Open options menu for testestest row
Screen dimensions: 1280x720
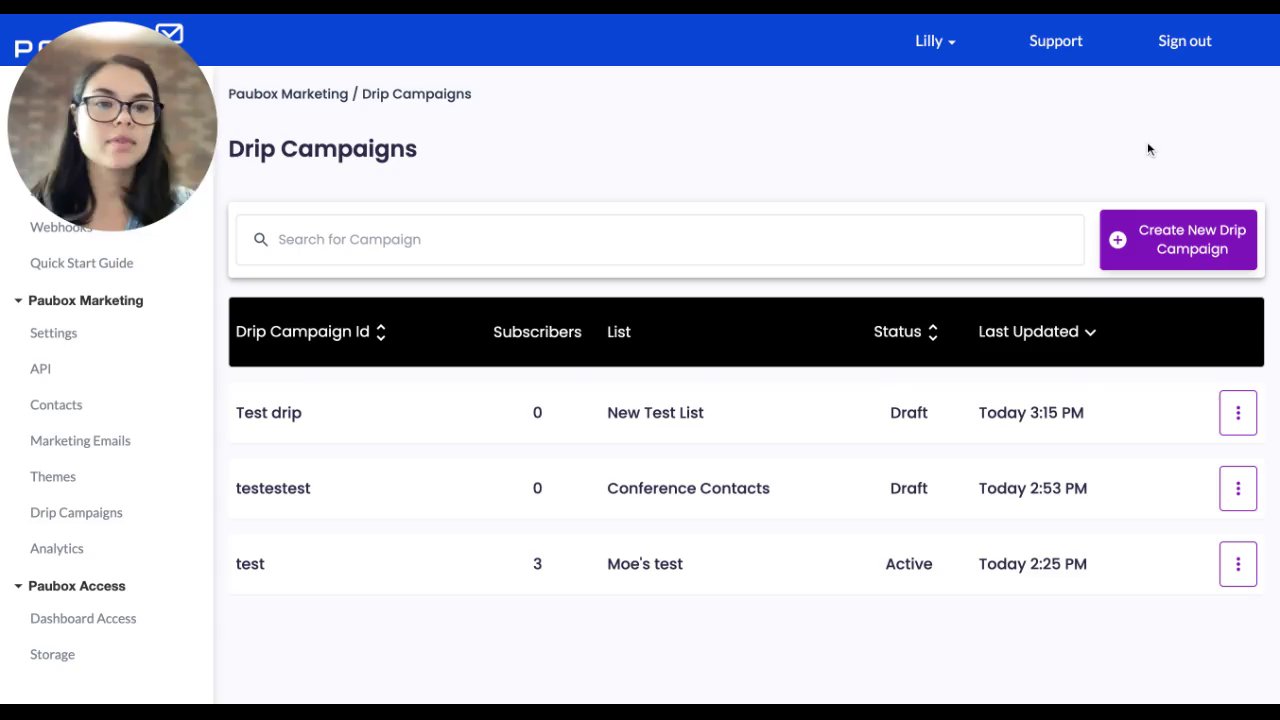tap(1238, 489)
